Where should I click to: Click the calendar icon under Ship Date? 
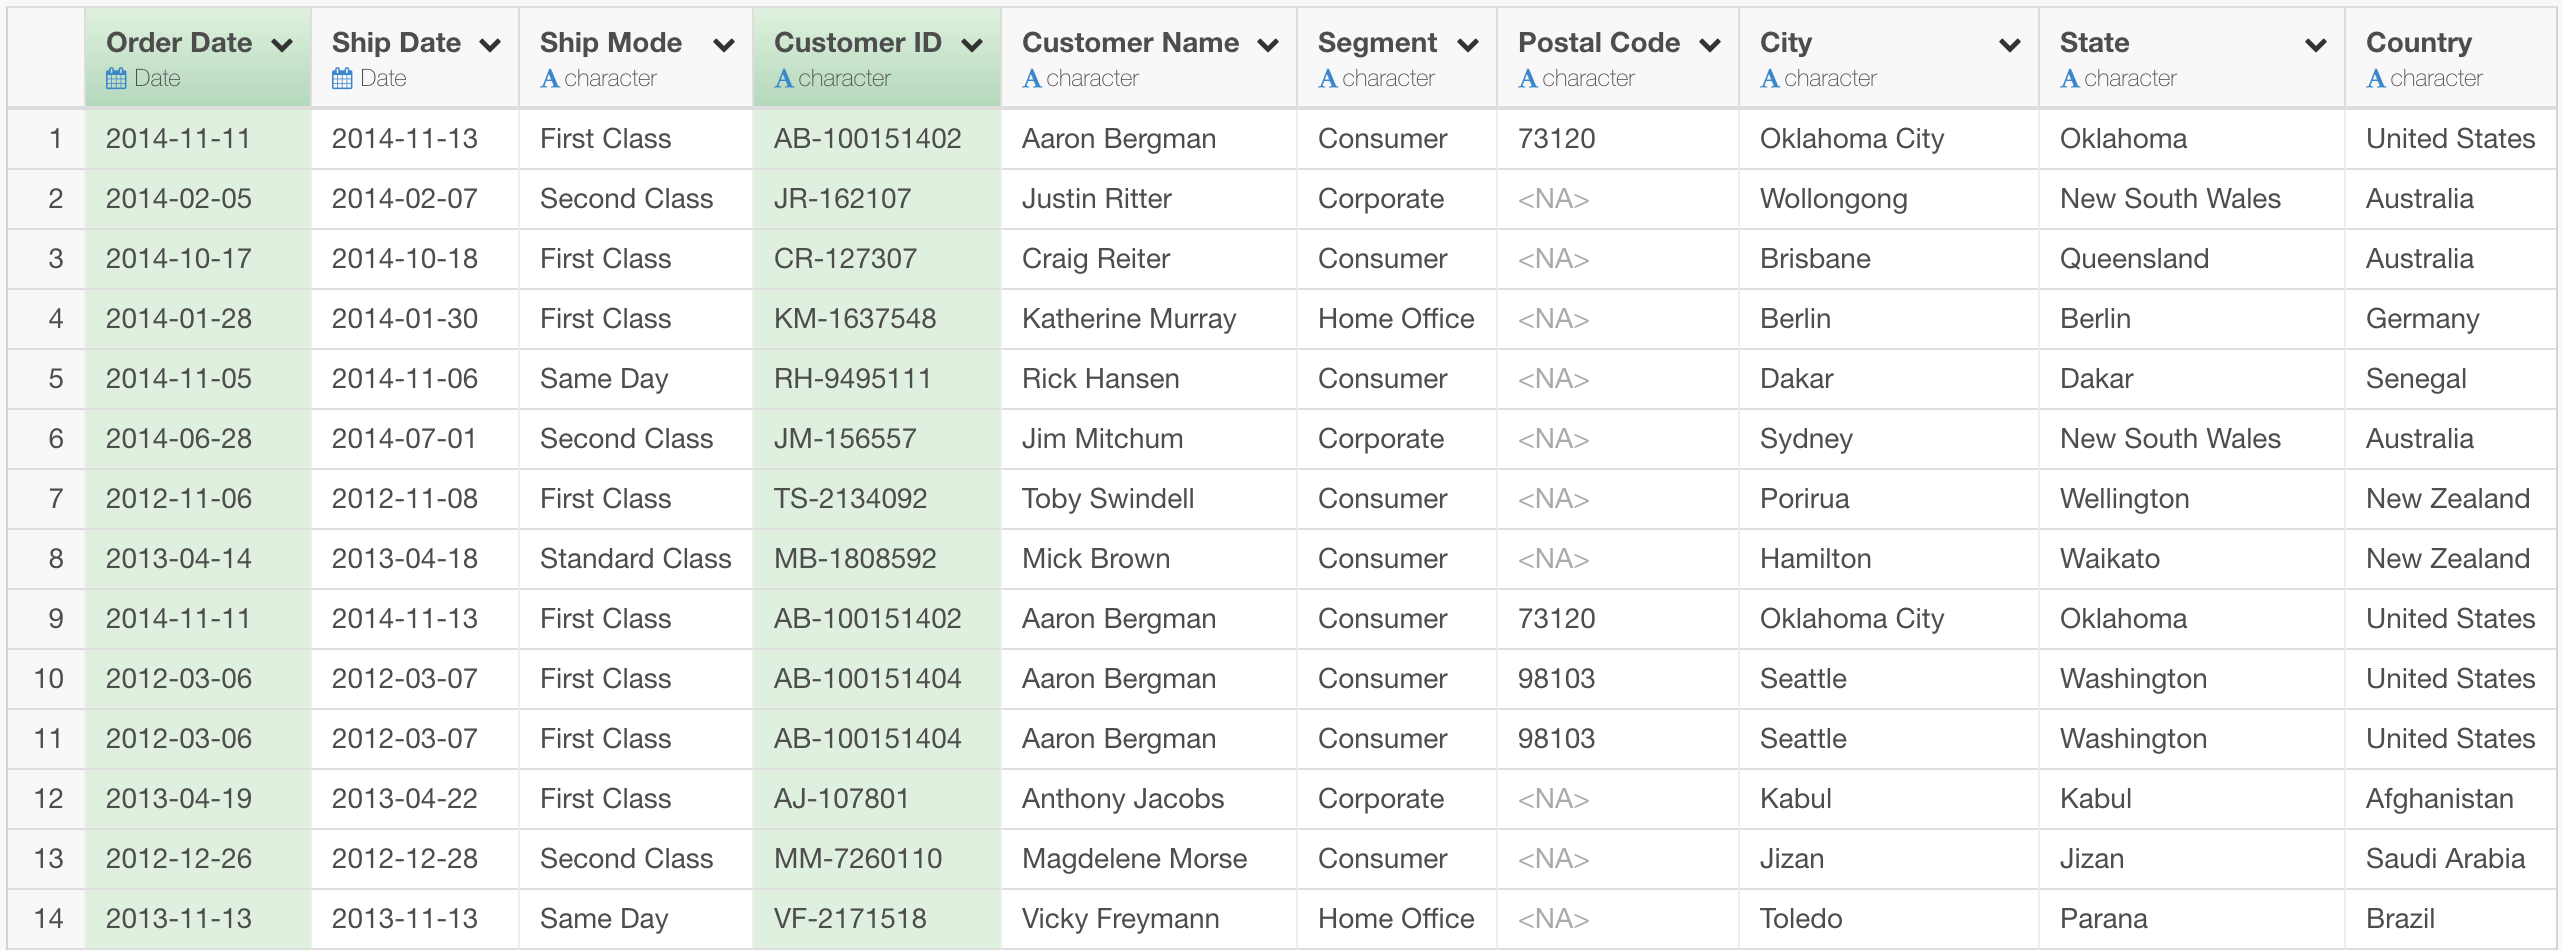(x=342, y=78)
